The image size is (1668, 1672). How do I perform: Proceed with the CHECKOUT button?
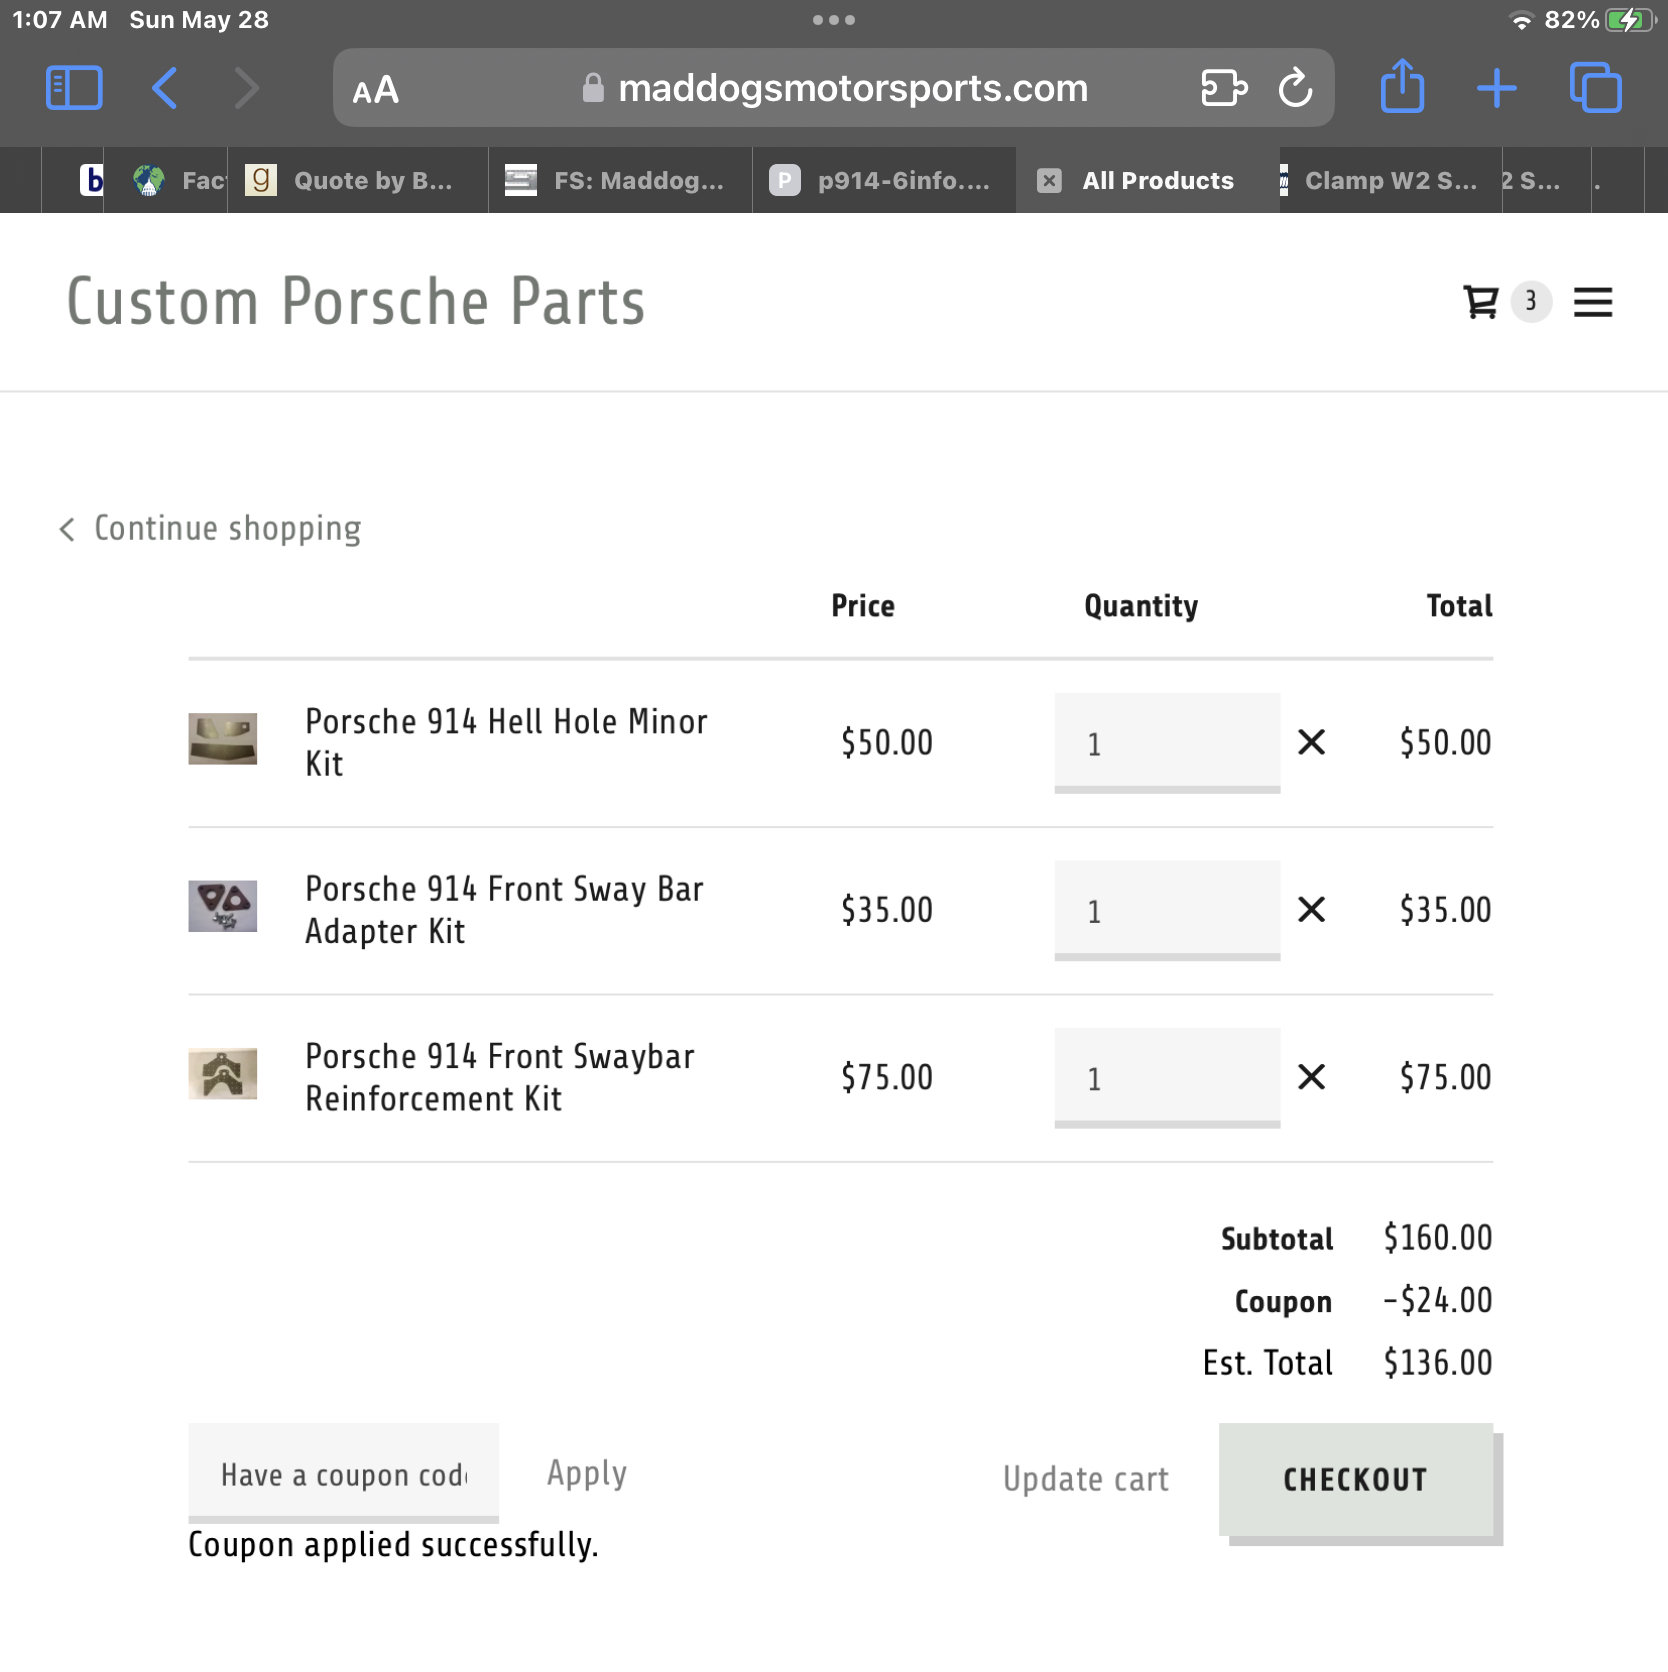(x=1356, y=1480)
